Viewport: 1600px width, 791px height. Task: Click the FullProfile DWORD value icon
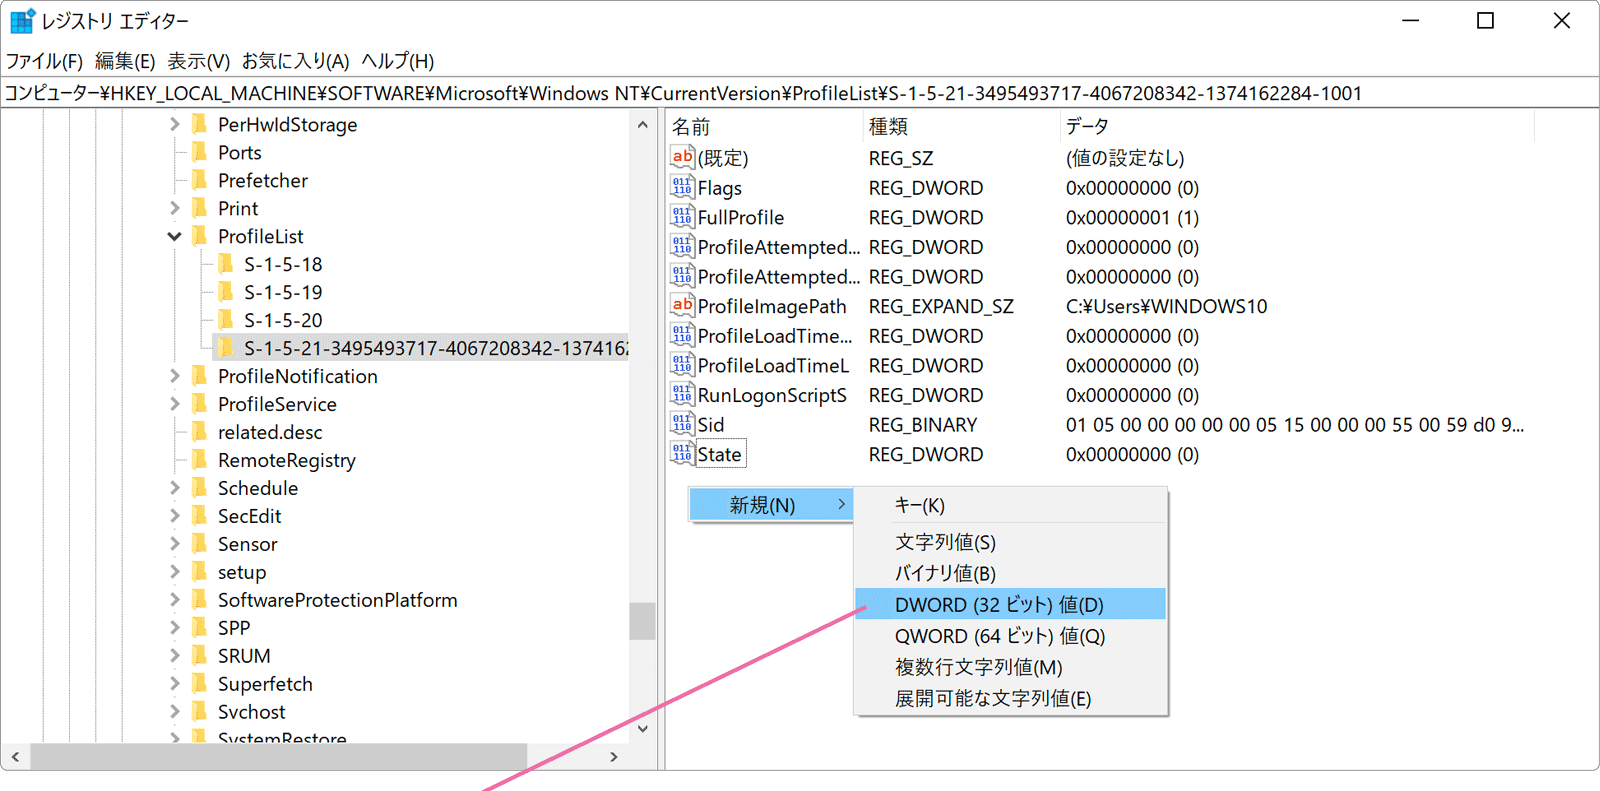[682, 217]
